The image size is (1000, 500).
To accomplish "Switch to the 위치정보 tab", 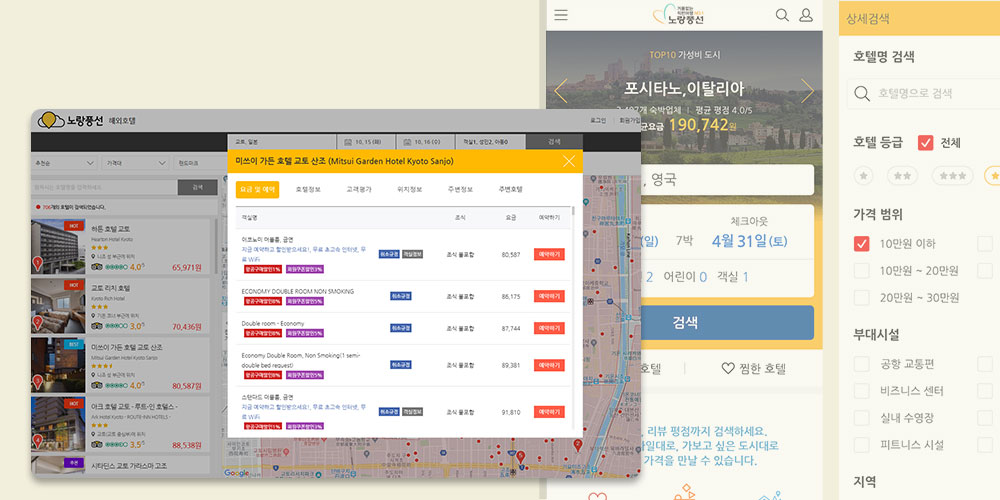I will click(409, 189).
